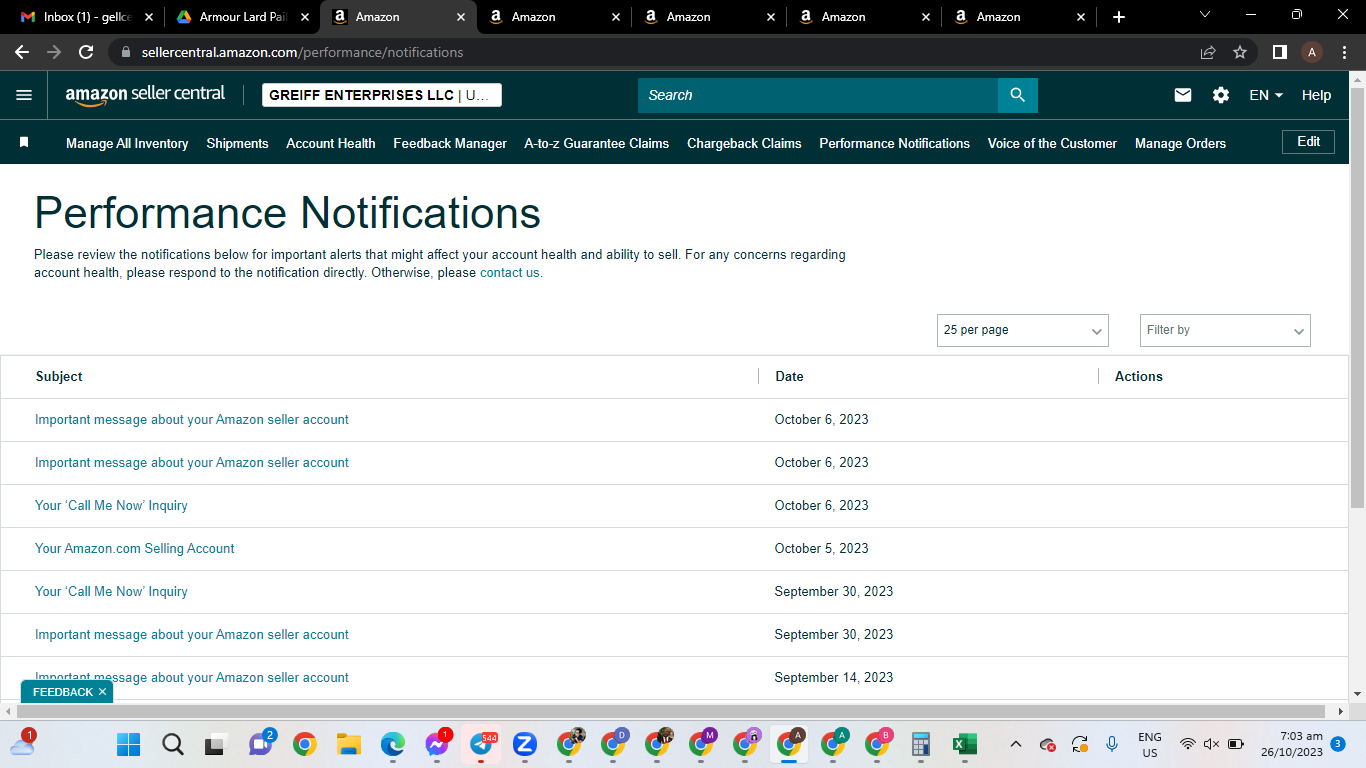This screenshot has width=1366, height=768.
Task: View site information via the padlock icon
Action: click(x=125, y=52)
